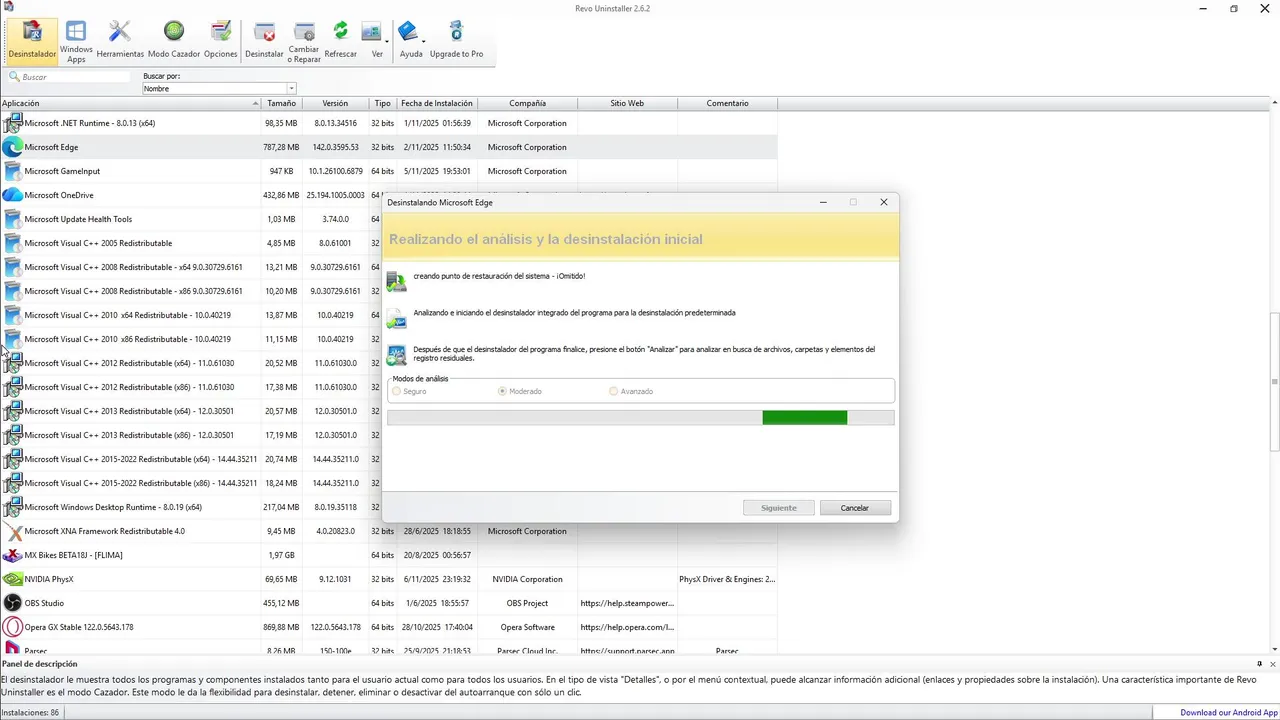Click the 787,28 MB size cell
The height and width of the screenshot is (720, 1280).
[x=281, y=147]
